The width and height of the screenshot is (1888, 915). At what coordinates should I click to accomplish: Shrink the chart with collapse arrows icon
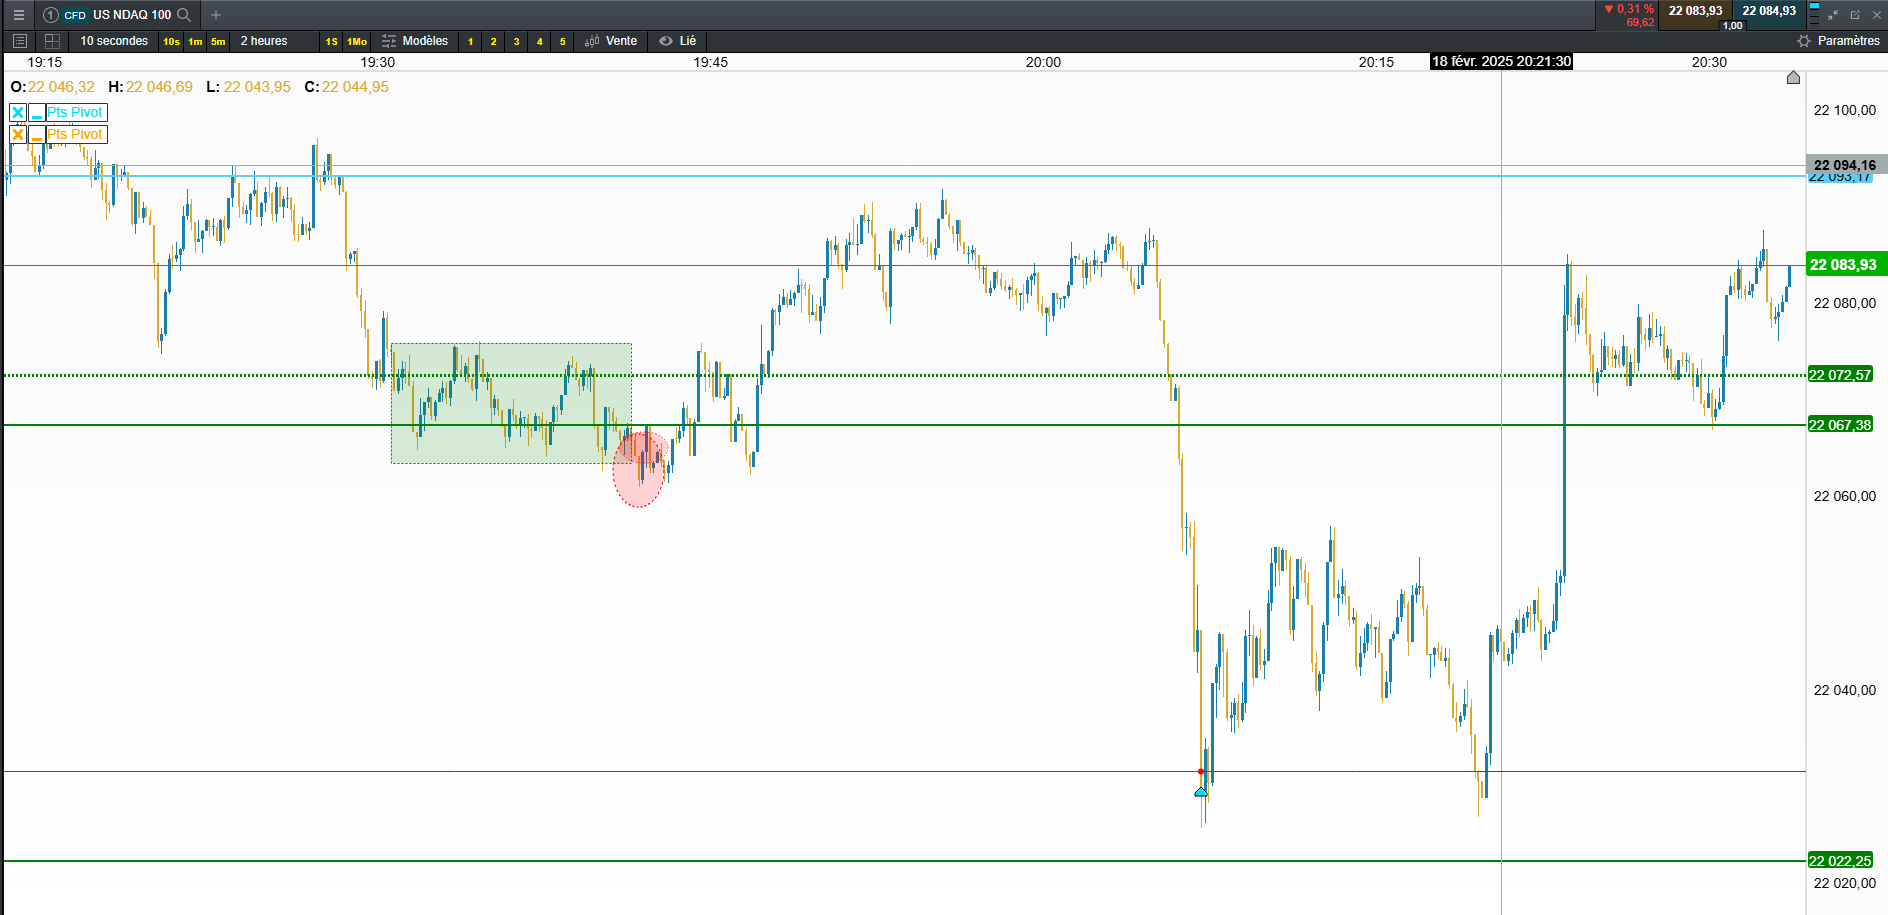1834,15
